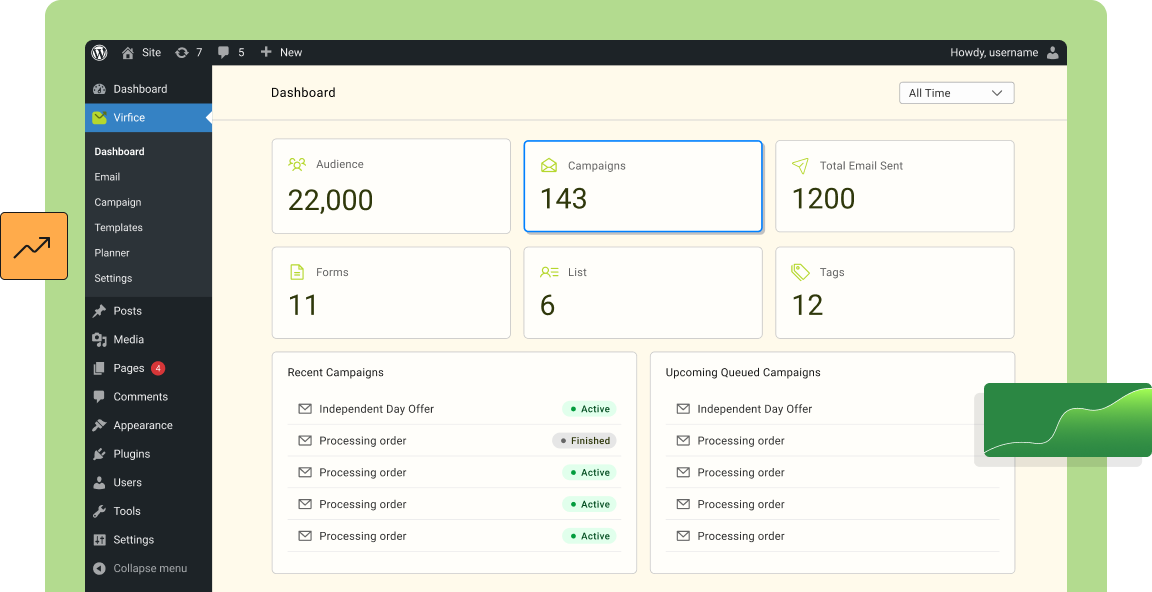Open Pages with 4 pending badge
Screen dimensions: 1152x592
point(129,368)
